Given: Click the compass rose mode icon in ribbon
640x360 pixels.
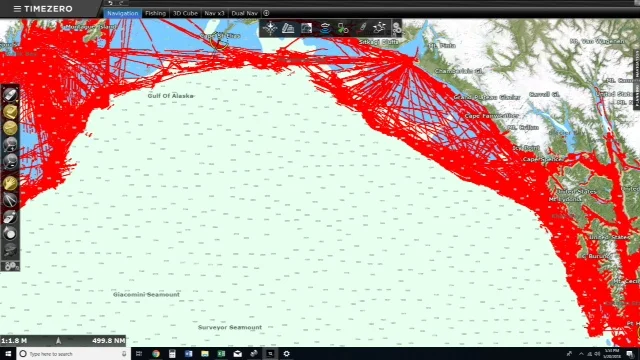Looking at the screenshot, I should pos(270,28).
